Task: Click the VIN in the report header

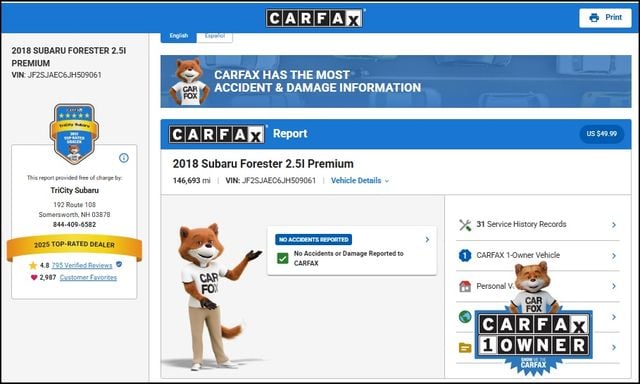Action: (271, 180)
